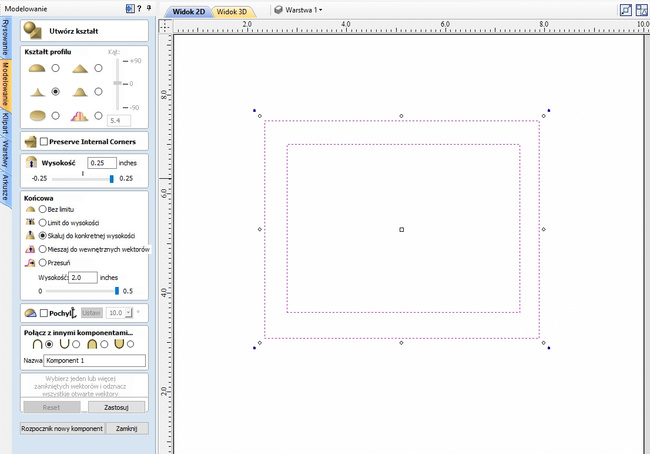This screenshot has height=454, width=650.
Task: Open the Modelowanie side tab
Action: click(5, 85)
